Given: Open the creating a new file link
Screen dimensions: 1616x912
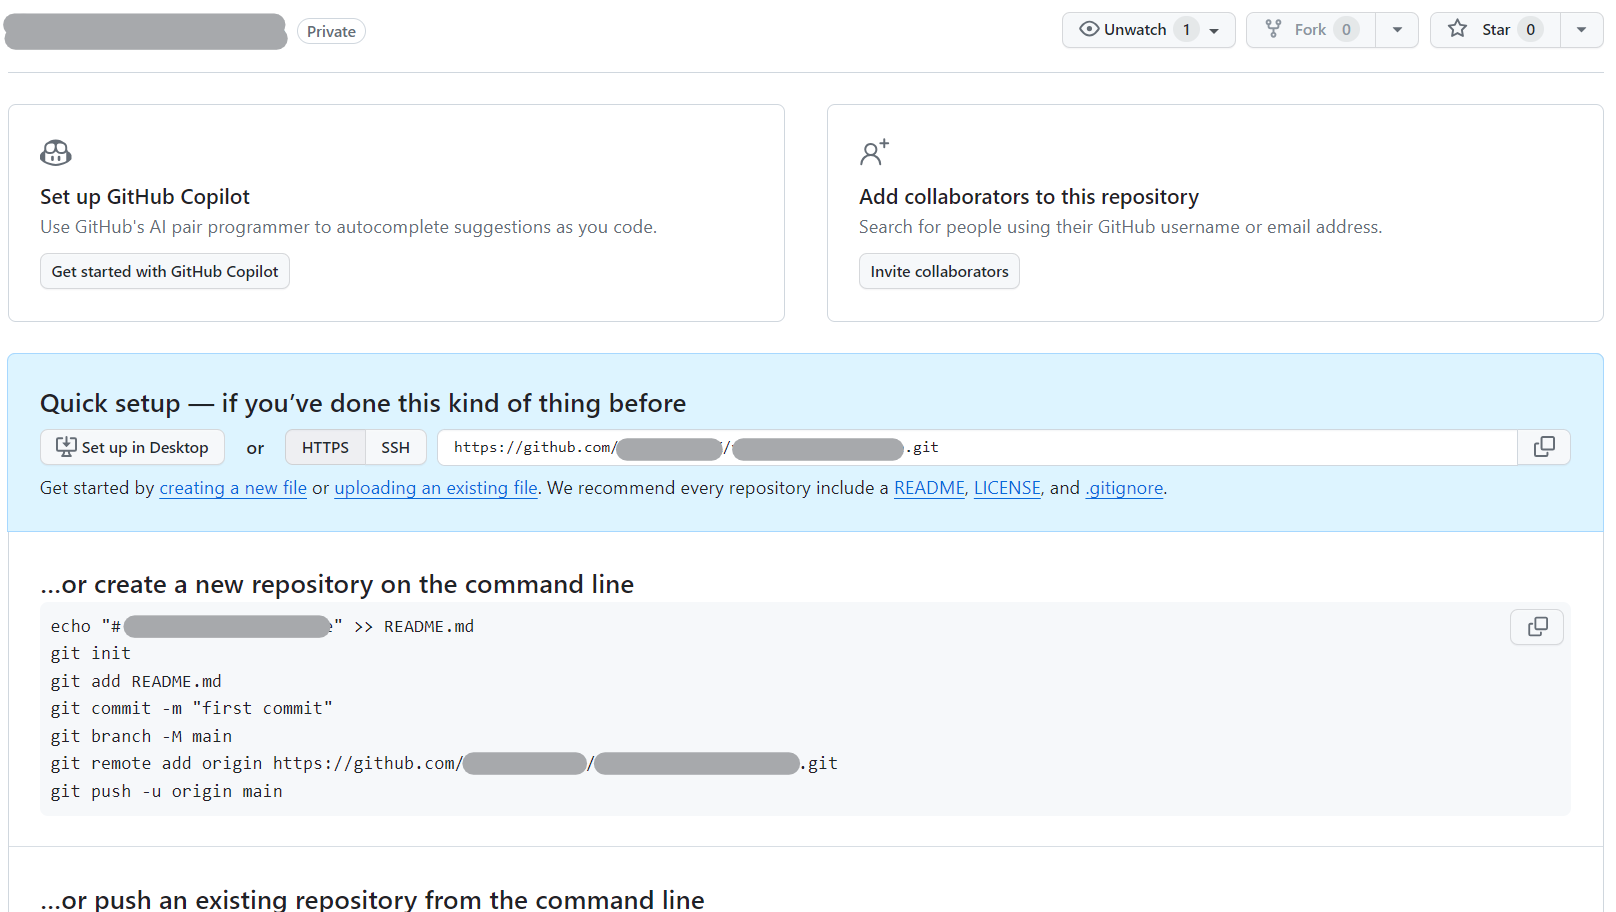Looking at the screenshot, I should pos(232,488).
